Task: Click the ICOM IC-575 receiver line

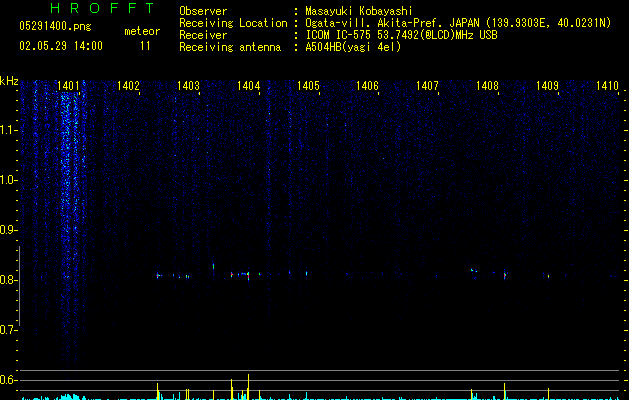Action: click(401, 35)
